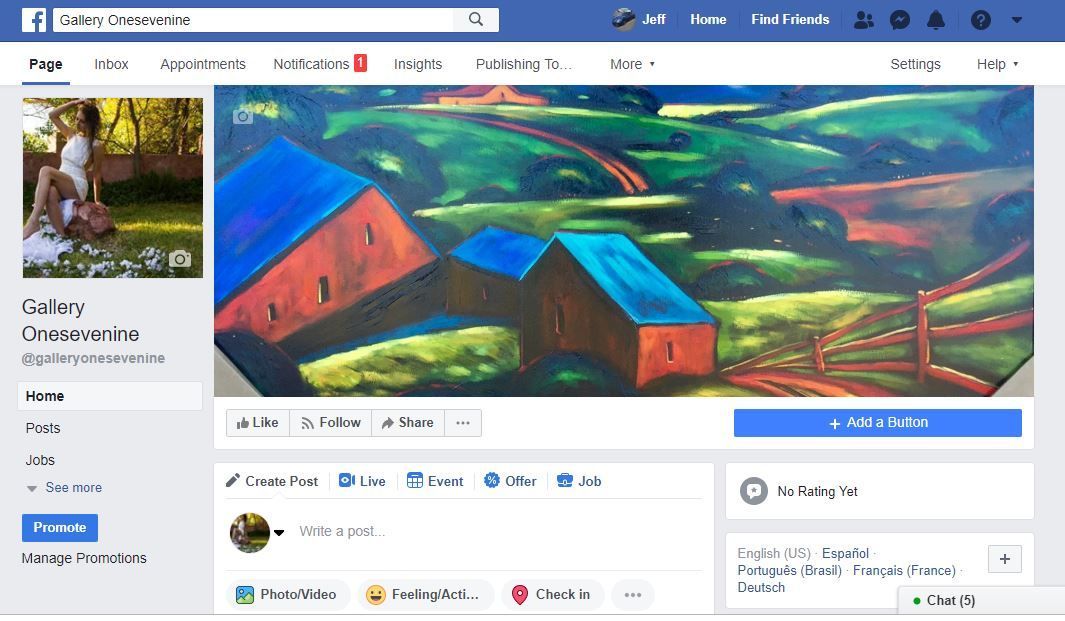Click the Add a Button button
This screenshot has width=1065, height=621.
coord(878,423)
